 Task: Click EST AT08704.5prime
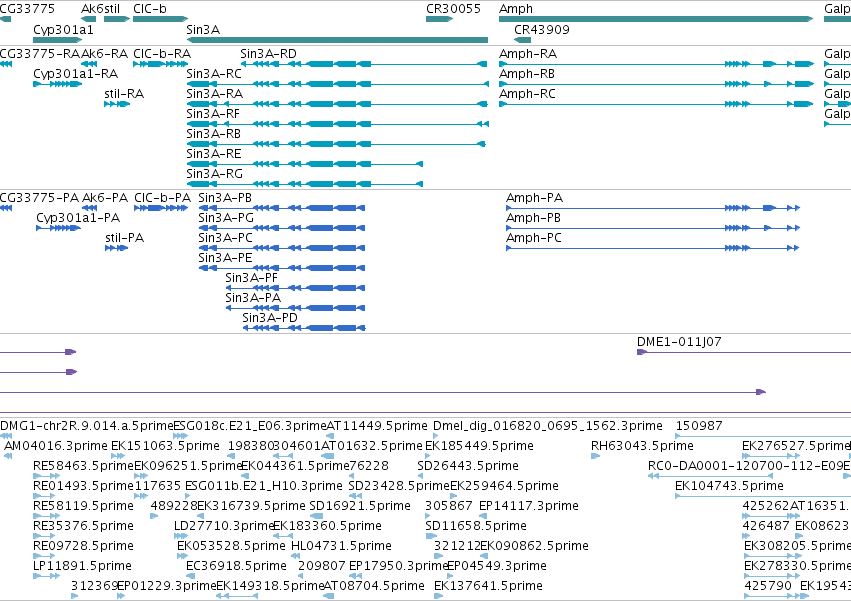(328, 596)
